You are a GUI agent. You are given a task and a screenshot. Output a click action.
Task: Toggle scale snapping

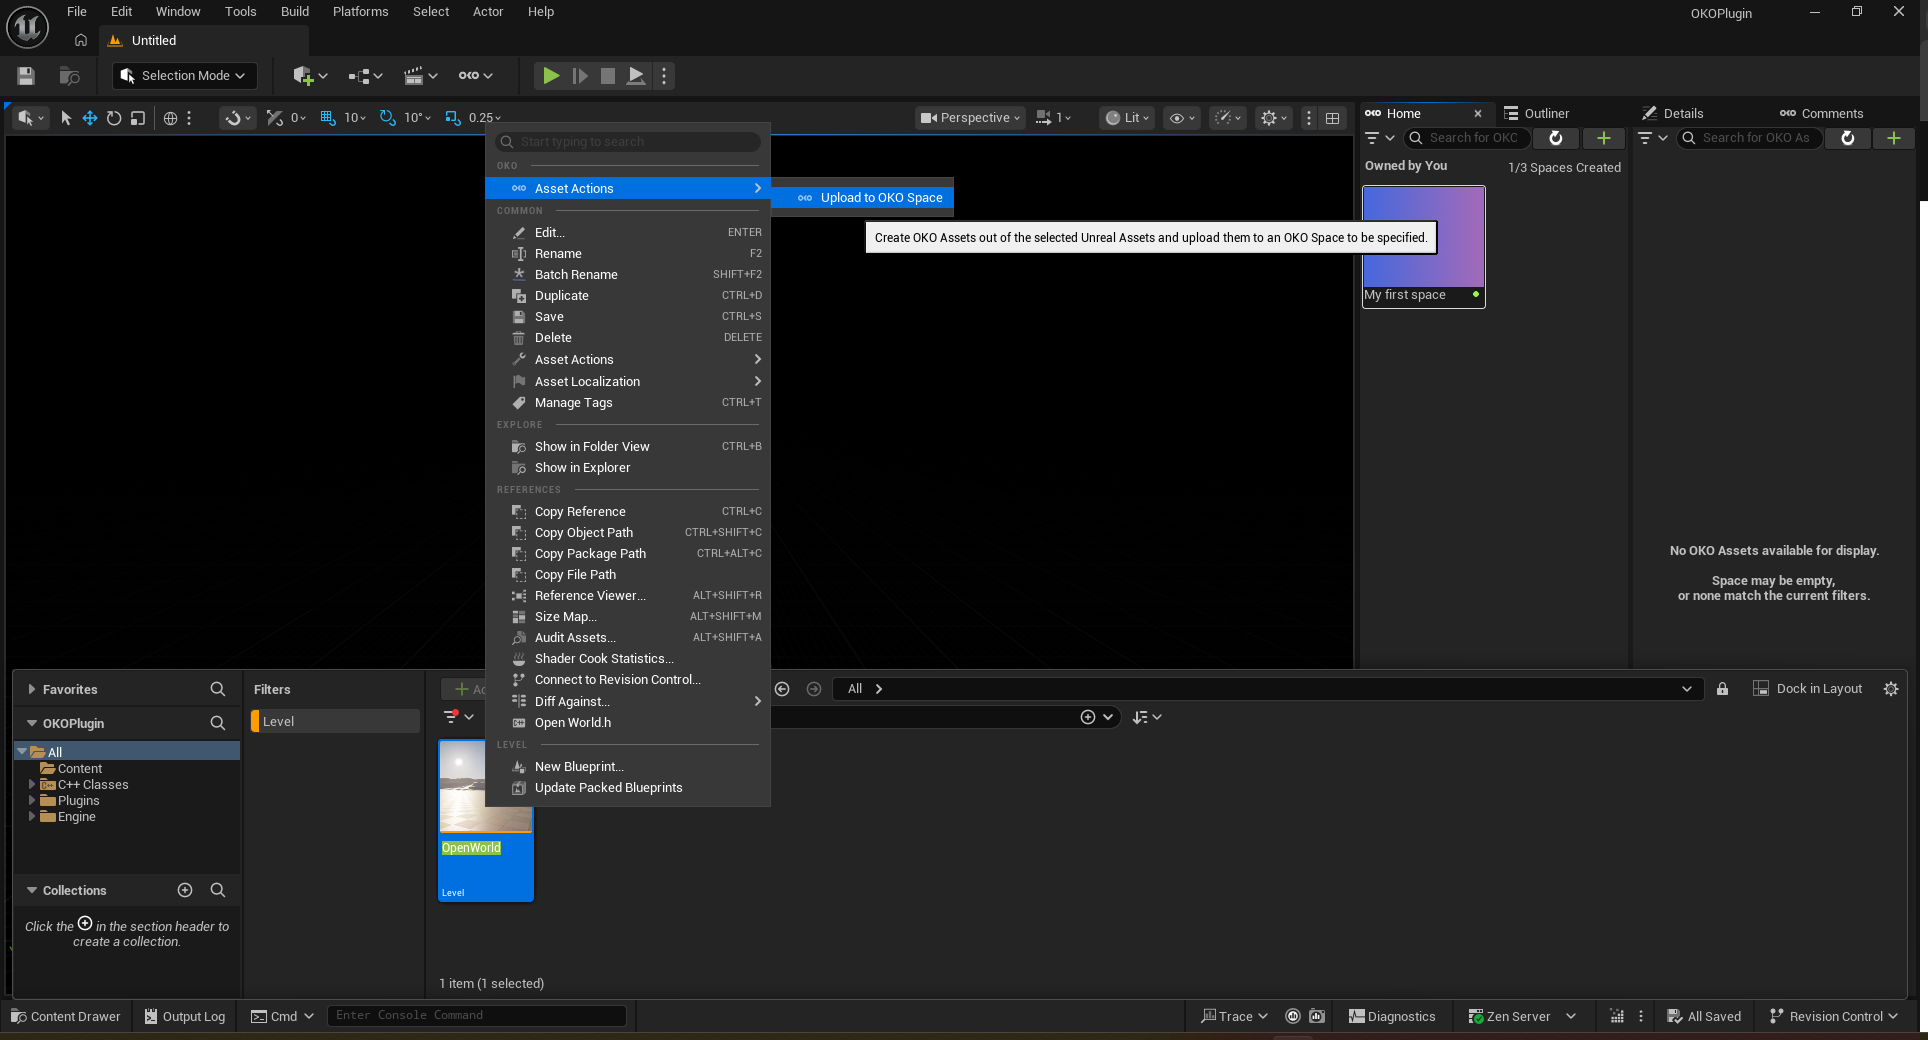click(x=452, y=118)
